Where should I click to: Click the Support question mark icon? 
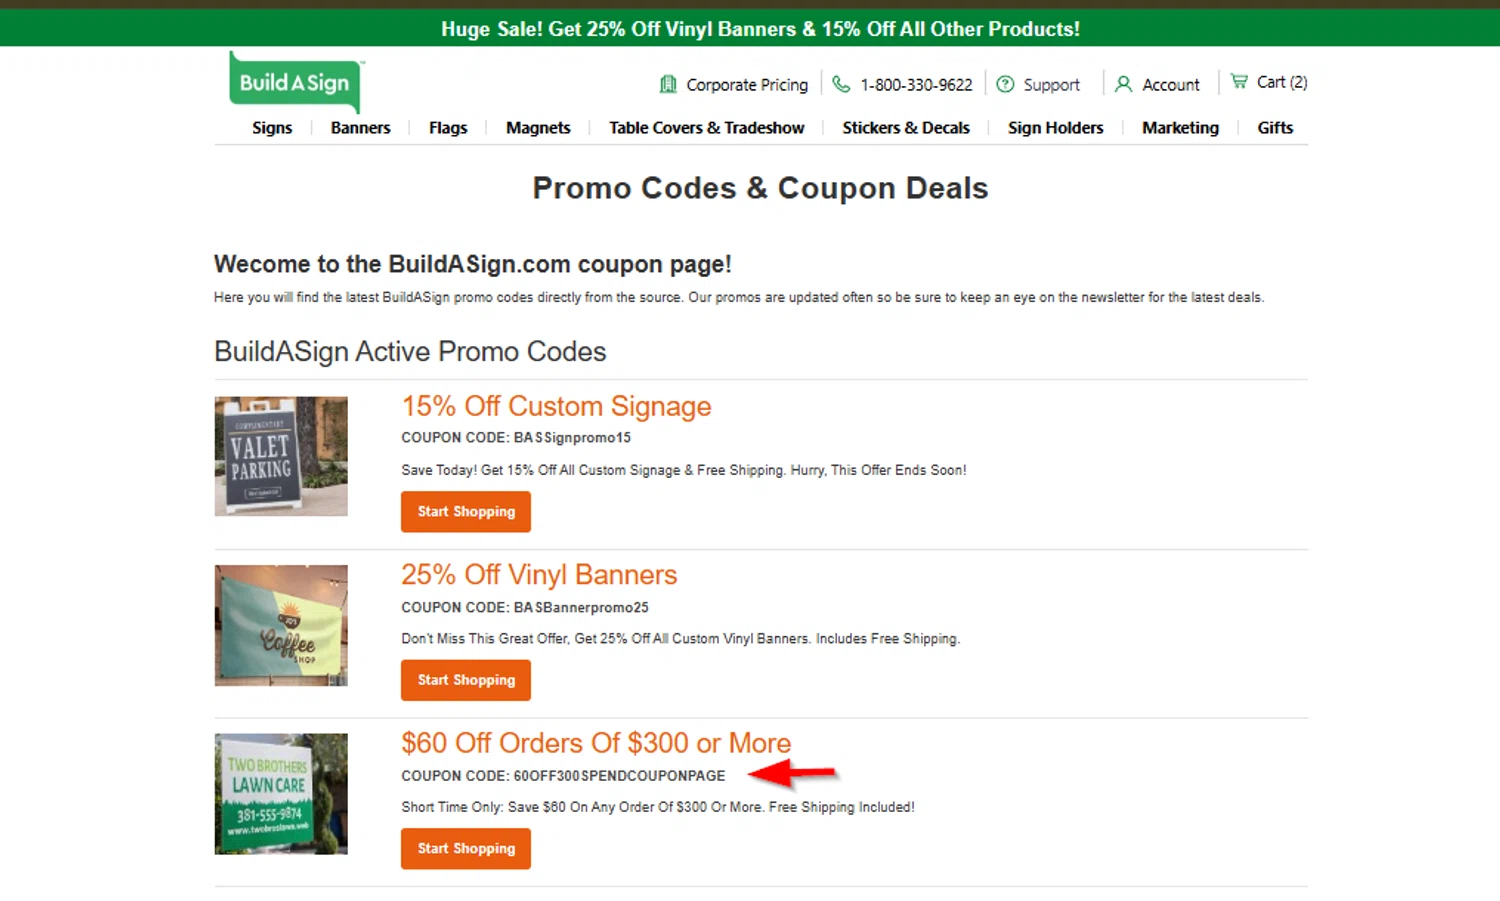click(x=1005, y=84)
